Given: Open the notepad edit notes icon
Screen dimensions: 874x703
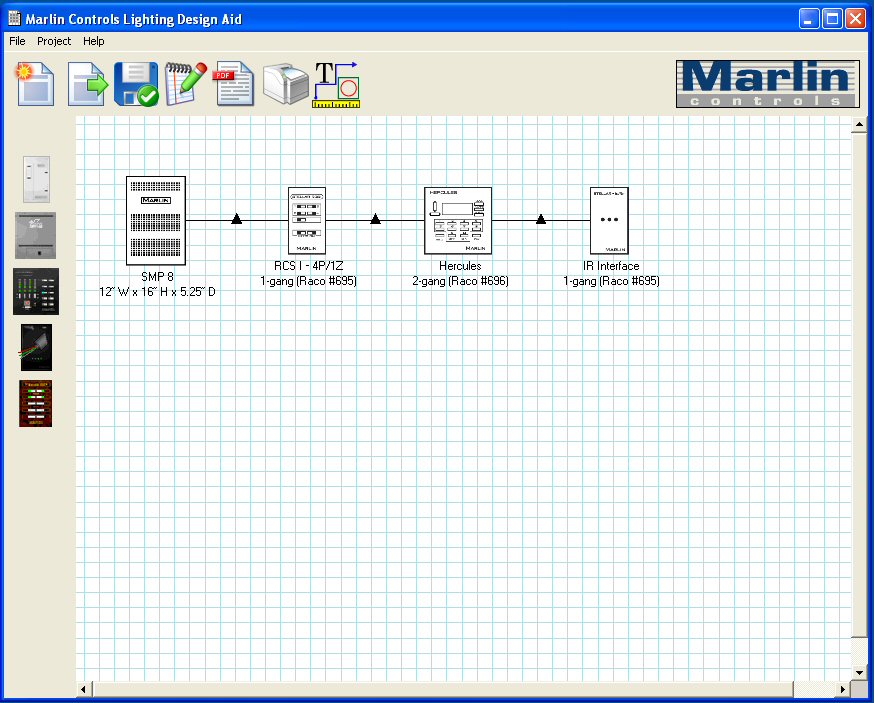Looking at the screenshot, I should point(186,84).
